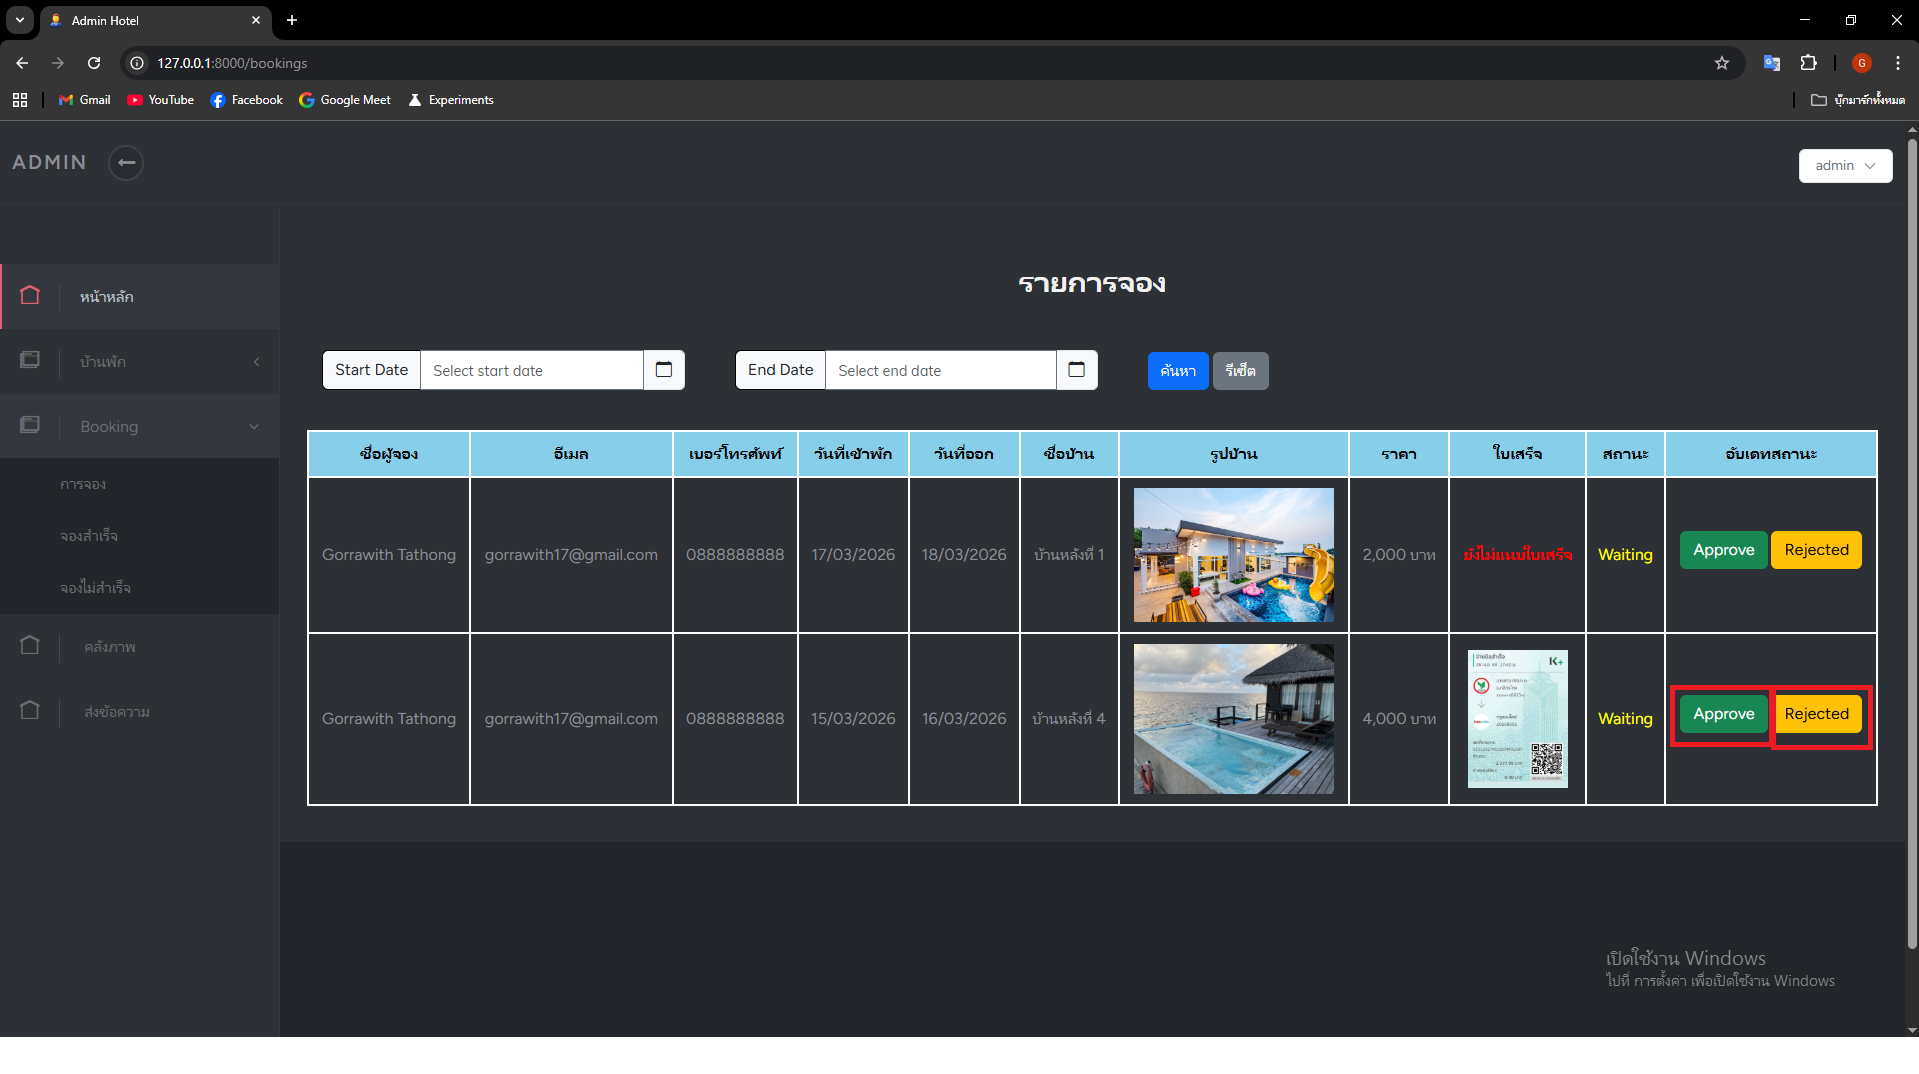Screen dimensions: 1919x1074
Task: Expand the บ้านพัก sidebar menu
Action: pos(140,362)
